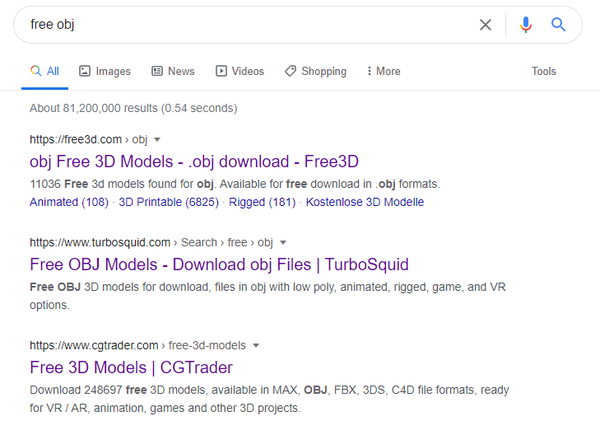
Task: Click the Shopping tag icon
Action: [x=290, y=72]
